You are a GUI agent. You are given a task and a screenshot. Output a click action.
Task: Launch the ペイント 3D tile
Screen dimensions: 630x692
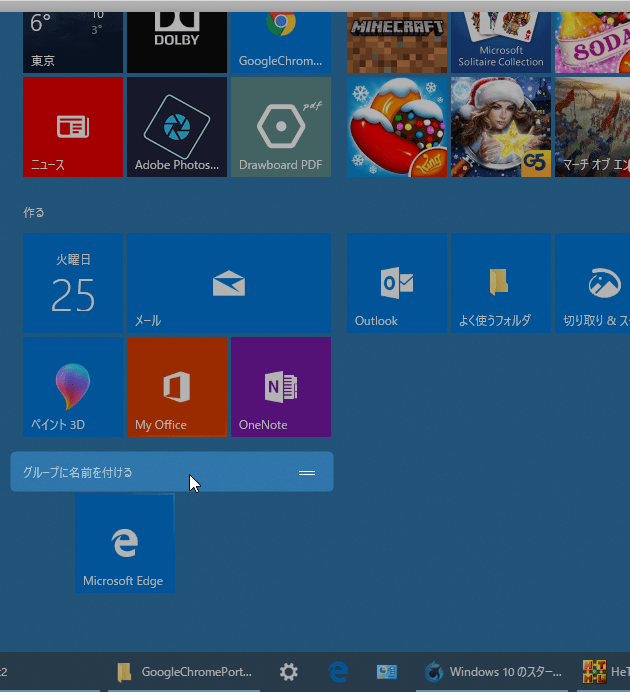coord(73,387)
